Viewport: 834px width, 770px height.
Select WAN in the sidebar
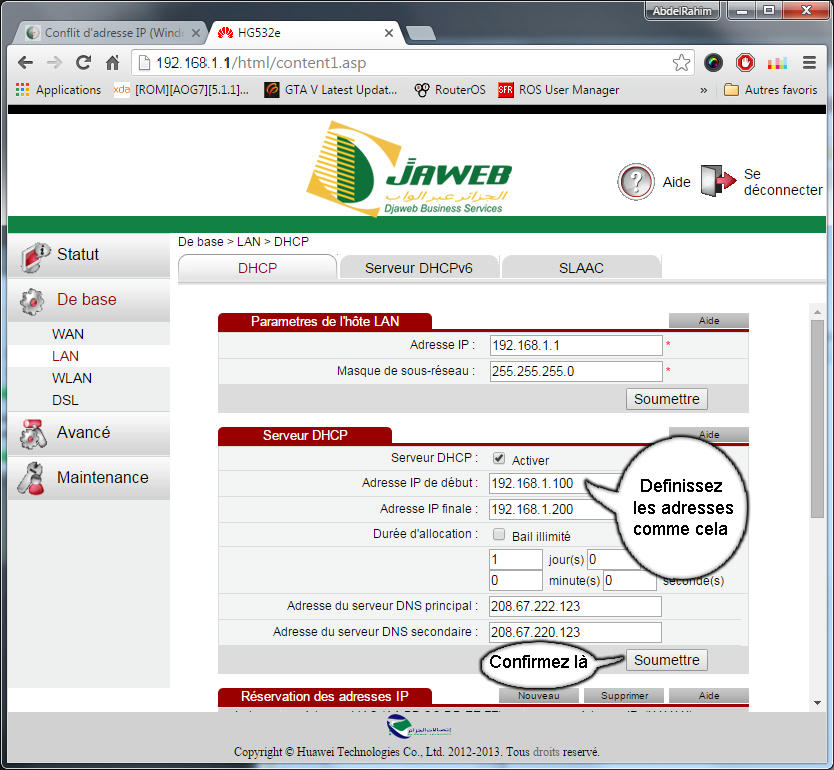(x=68, y=334)
